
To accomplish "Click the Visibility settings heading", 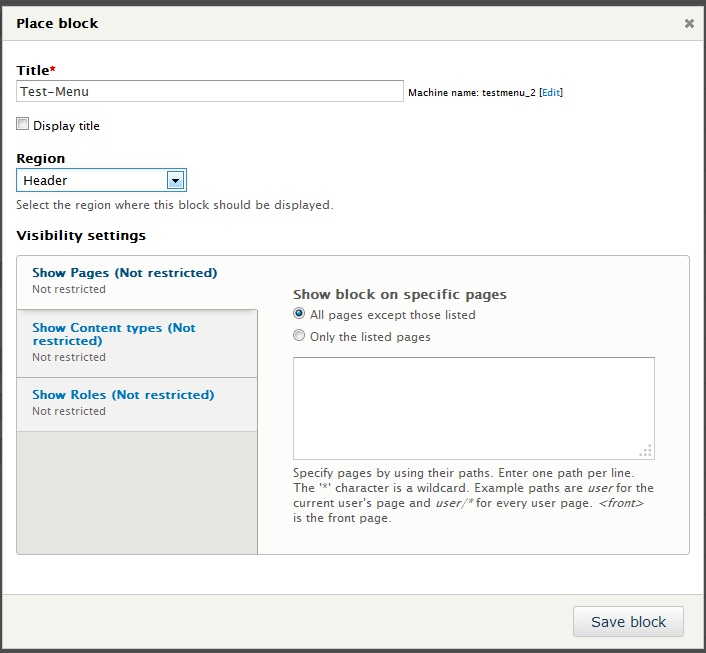I will pyautogui.click(x=81, y=236).
